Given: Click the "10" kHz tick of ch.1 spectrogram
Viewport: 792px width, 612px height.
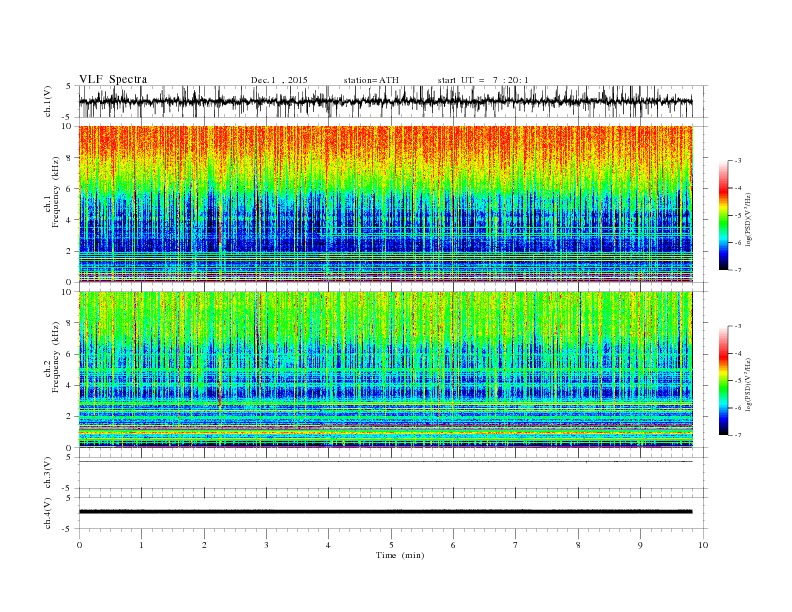Looking at the screenshot, I should [x=69, y=126].
